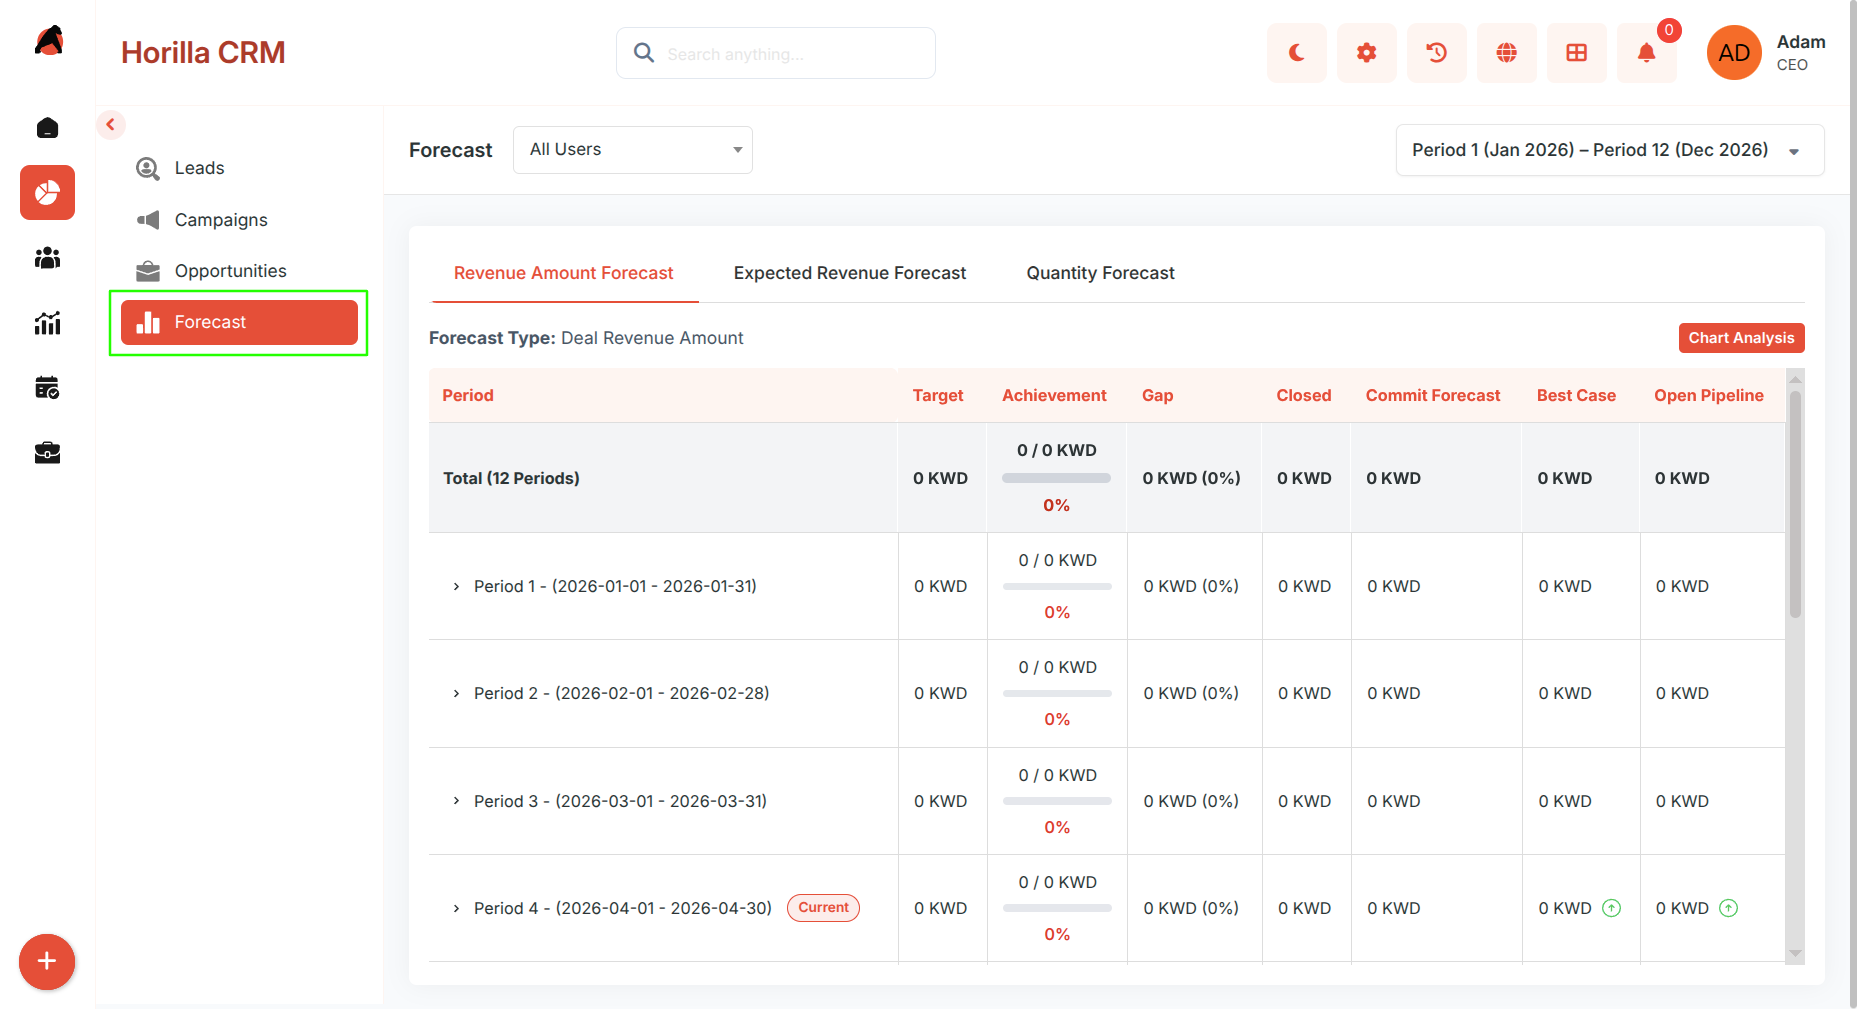Image resolution: width=1857 pixels, height=1009 pixels.
Task: Click the red plus quick-create button
Action: [47, 962]
